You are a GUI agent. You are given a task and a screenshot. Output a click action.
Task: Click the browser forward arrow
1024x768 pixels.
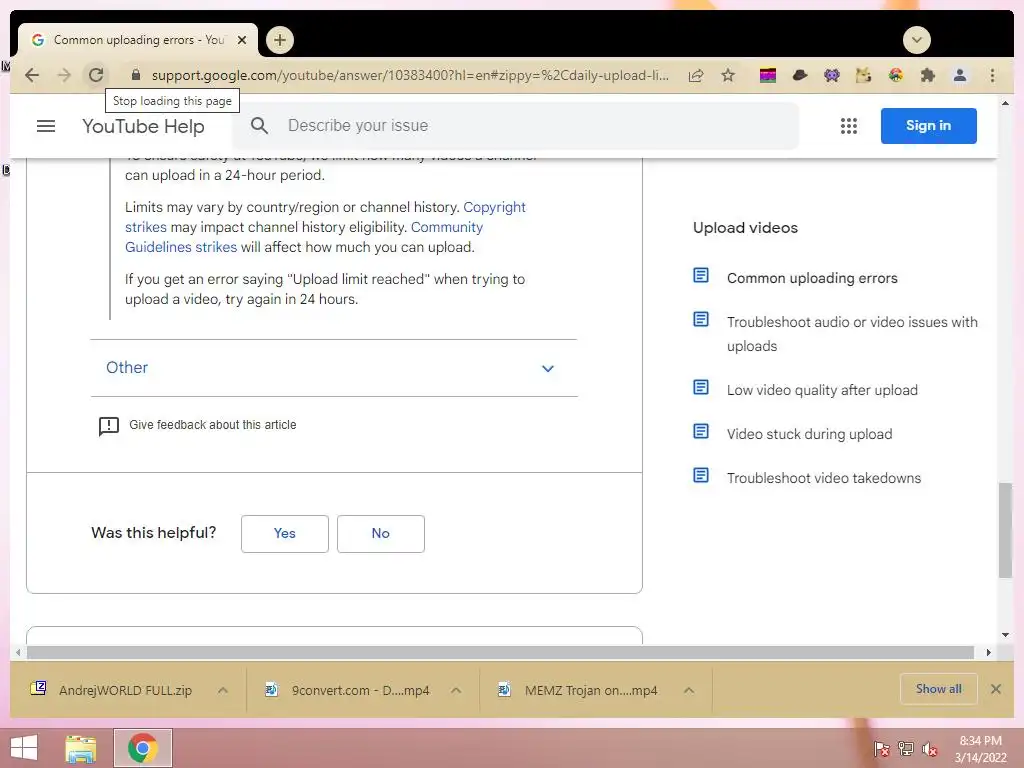(64, 75)
